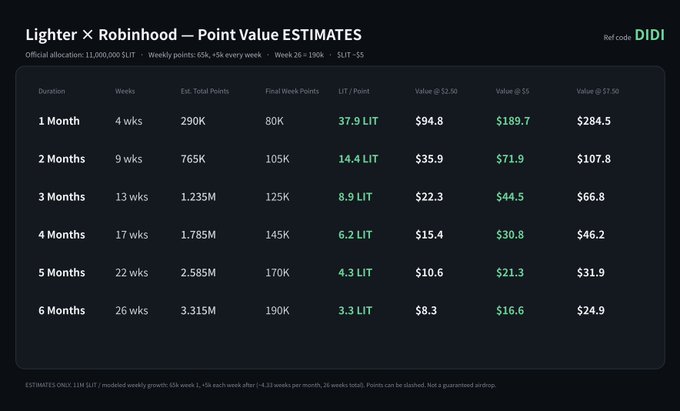The image size is (680, 411).
Task: Select the 5 Months row label
Action: click(62, 273)
